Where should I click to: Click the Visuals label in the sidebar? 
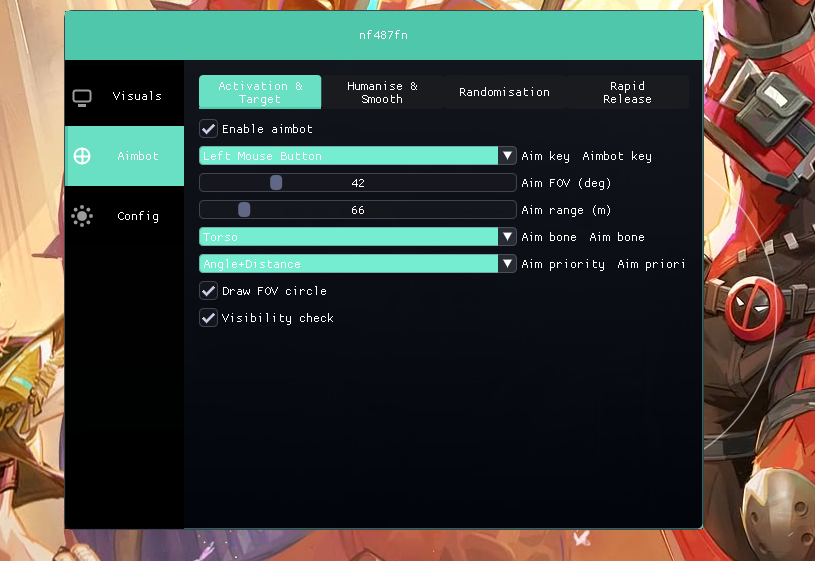pos(137,96)
